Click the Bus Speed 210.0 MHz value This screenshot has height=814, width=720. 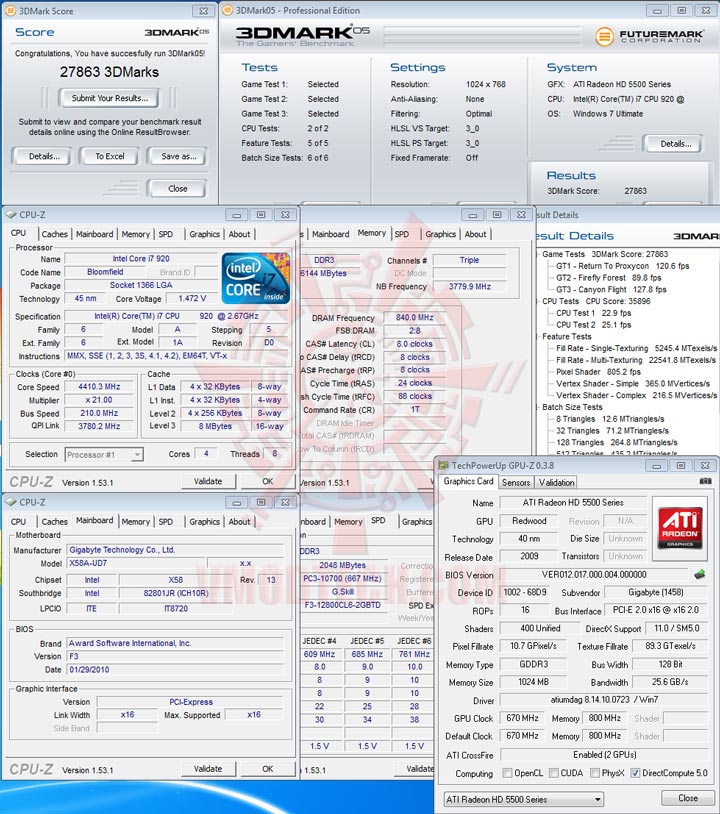point(99,413)
